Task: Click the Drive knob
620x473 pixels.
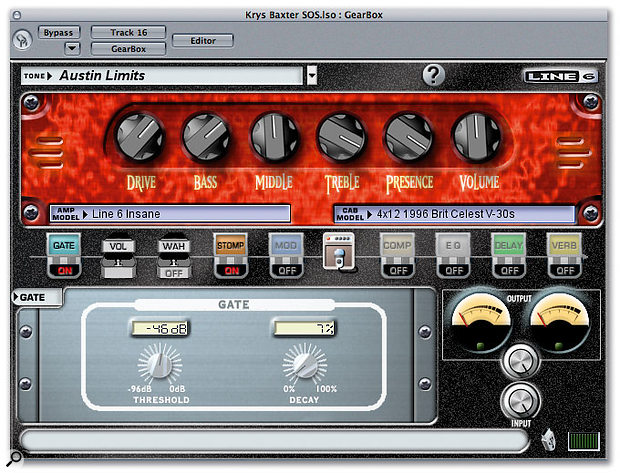Action: coord(140,137)
